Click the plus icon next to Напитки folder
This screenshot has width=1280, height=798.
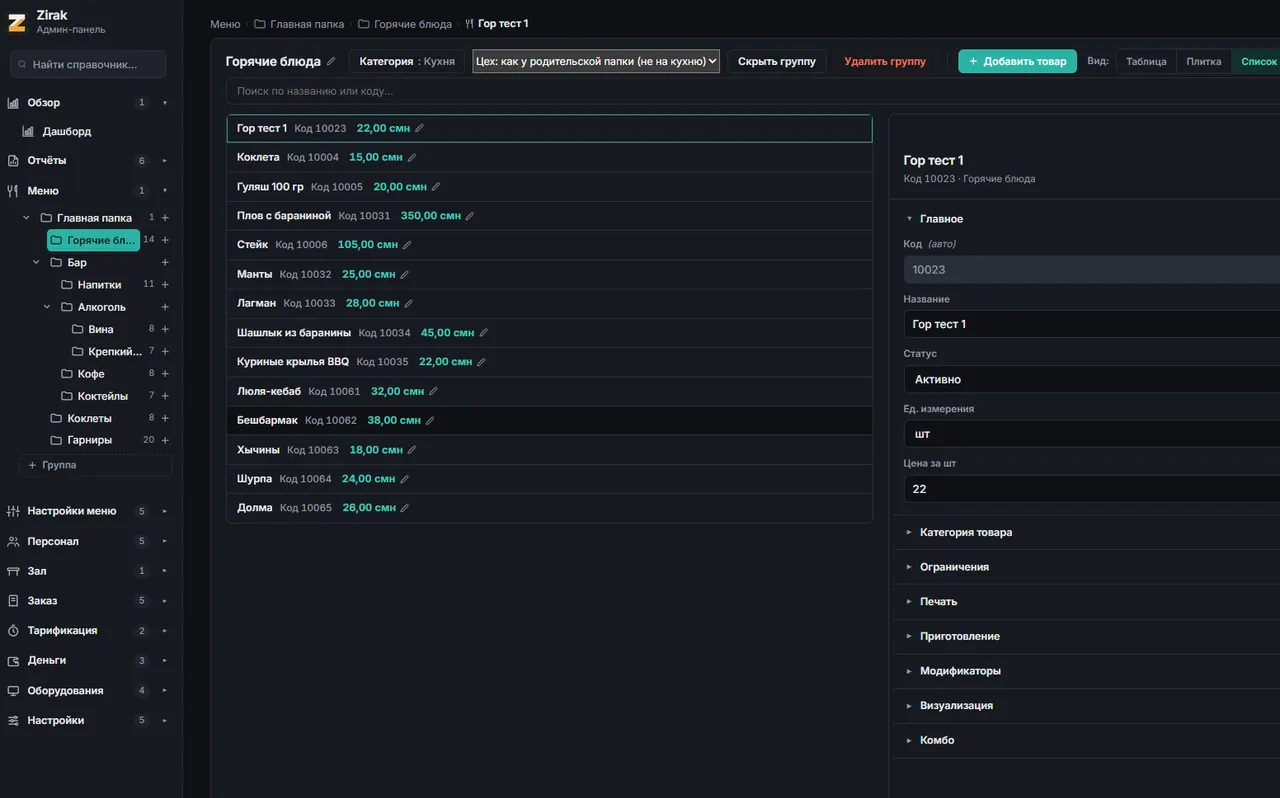tap(165, 285)
